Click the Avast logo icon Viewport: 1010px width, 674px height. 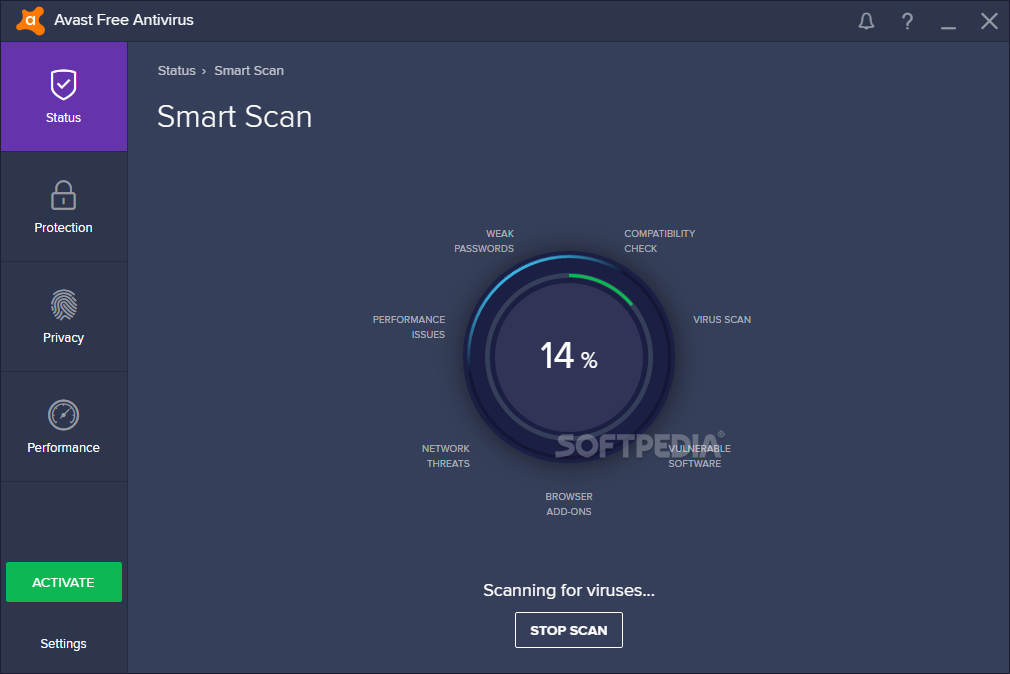tap(31, 20)
